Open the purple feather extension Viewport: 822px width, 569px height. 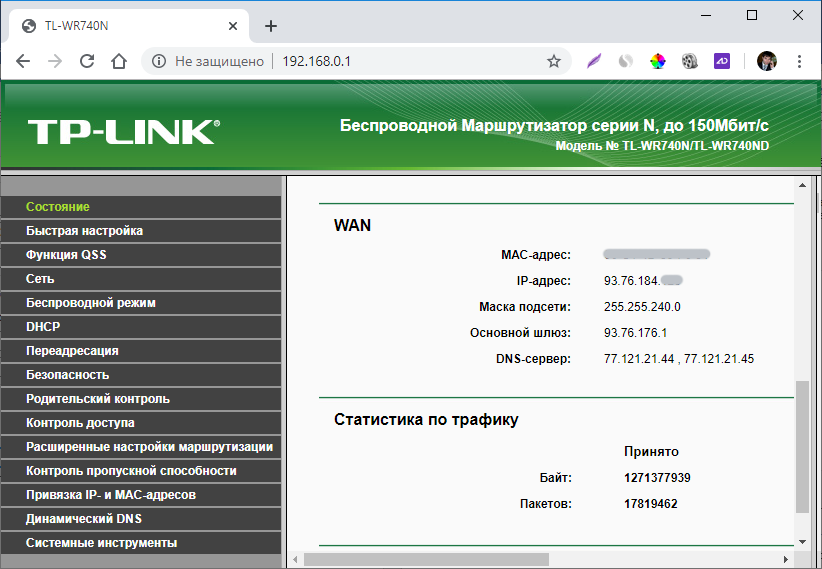pyautogui.click(x=594, y=61)
